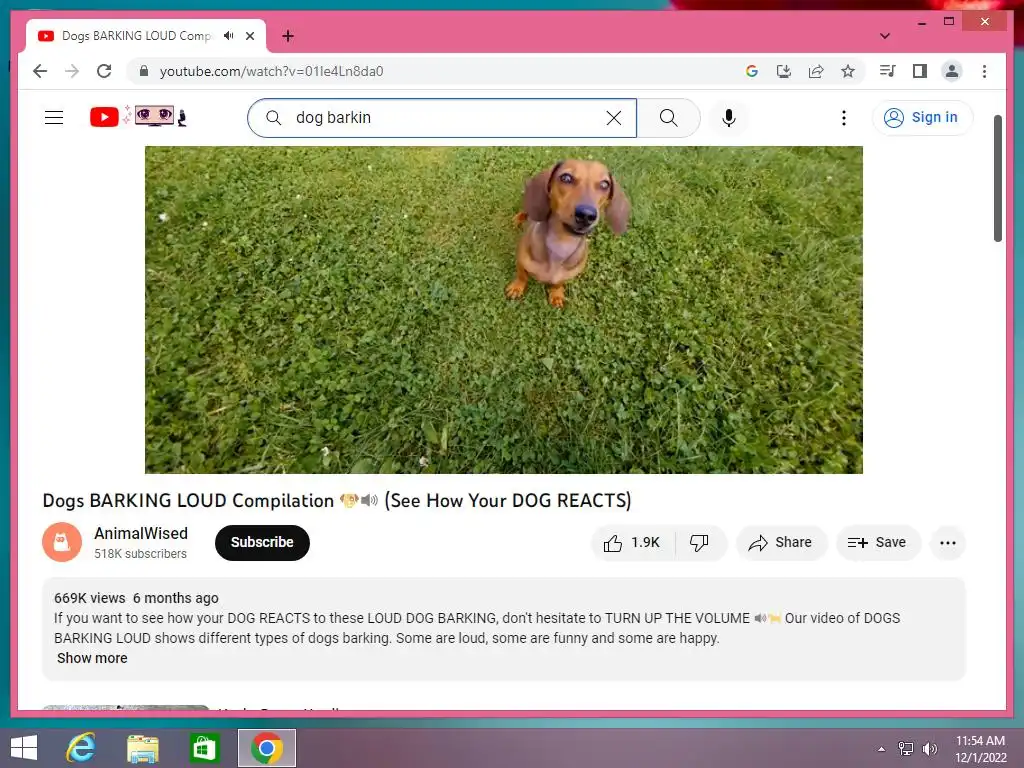Image resolution: width=1024 pixels, height=768 pixels.
Task: Open media controls in Chrome toolbar
Action: pyautogui.click(x=888, y=71)
